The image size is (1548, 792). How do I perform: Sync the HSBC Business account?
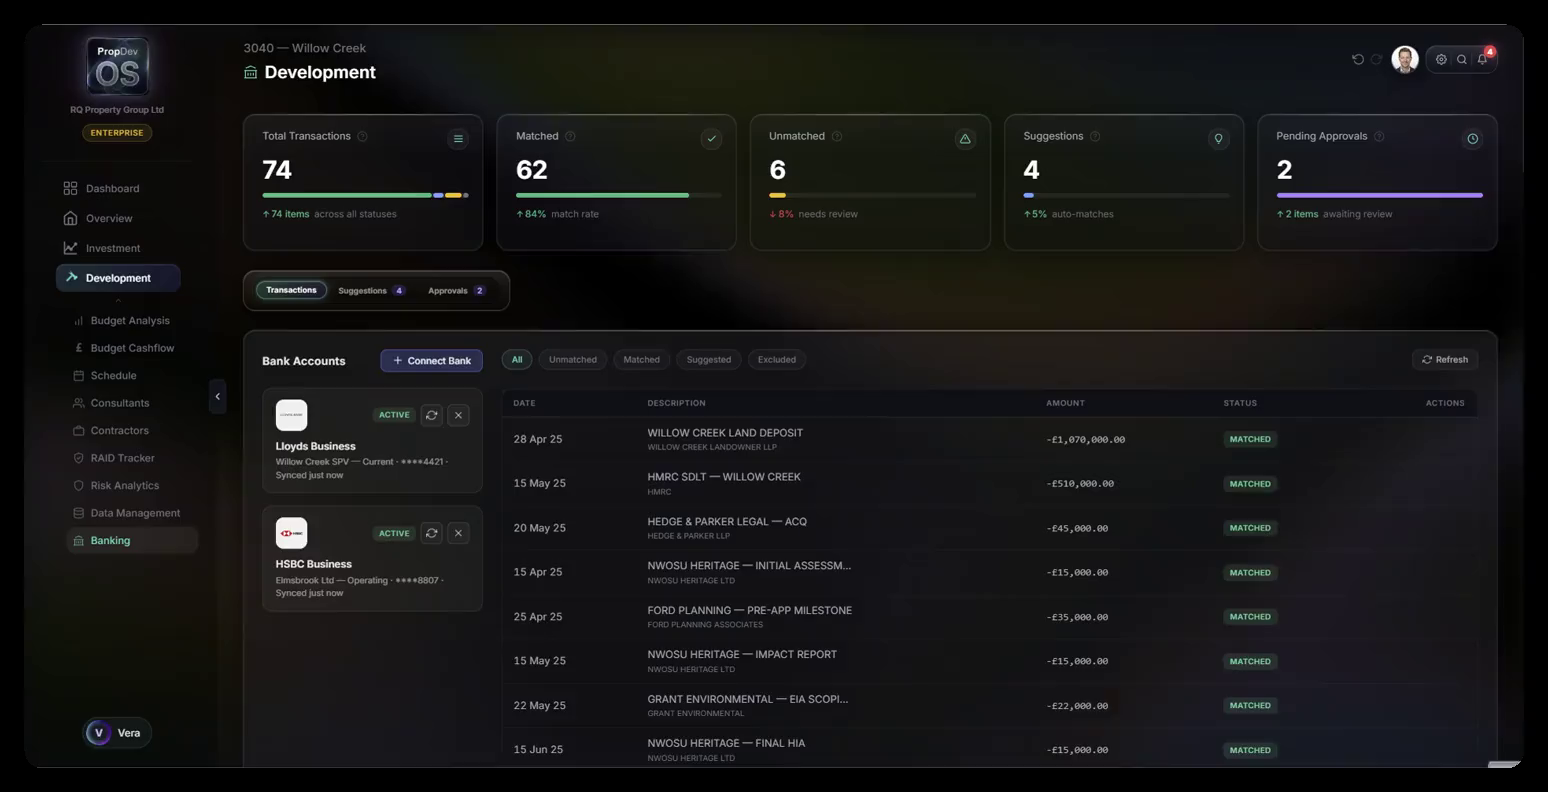point(431,533)
